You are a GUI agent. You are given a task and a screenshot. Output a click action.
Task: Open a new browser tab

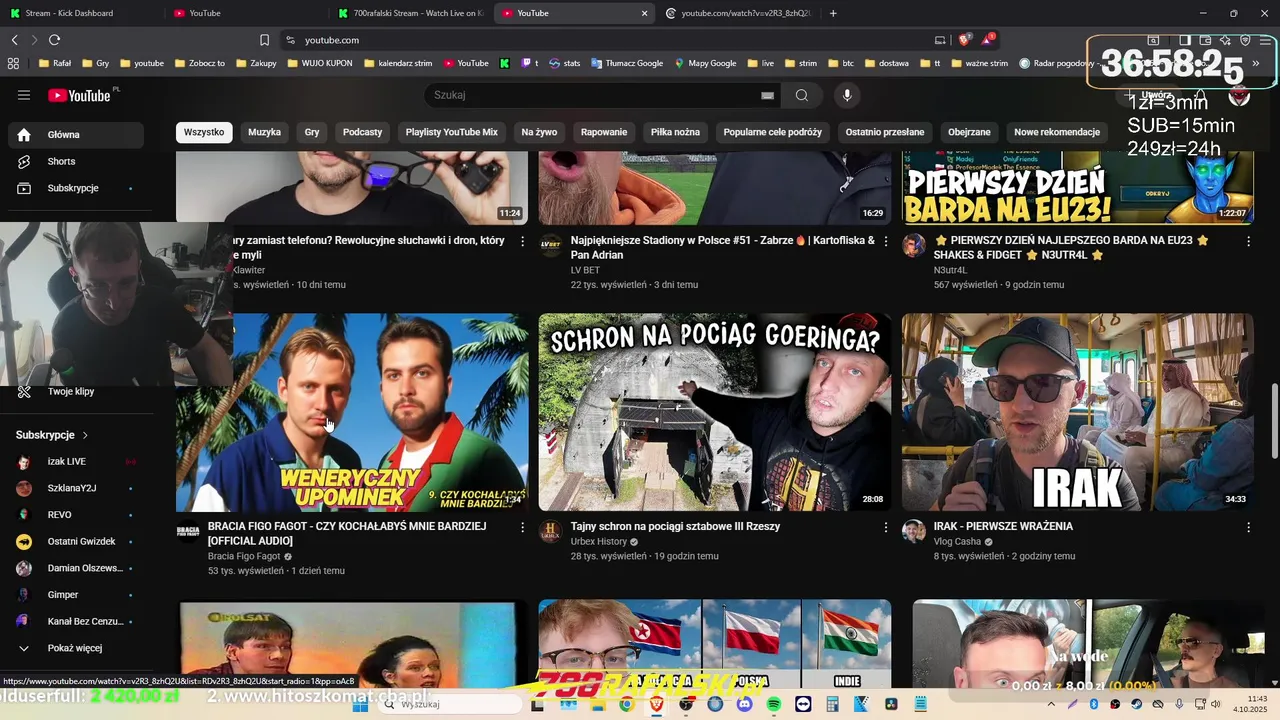833,13
